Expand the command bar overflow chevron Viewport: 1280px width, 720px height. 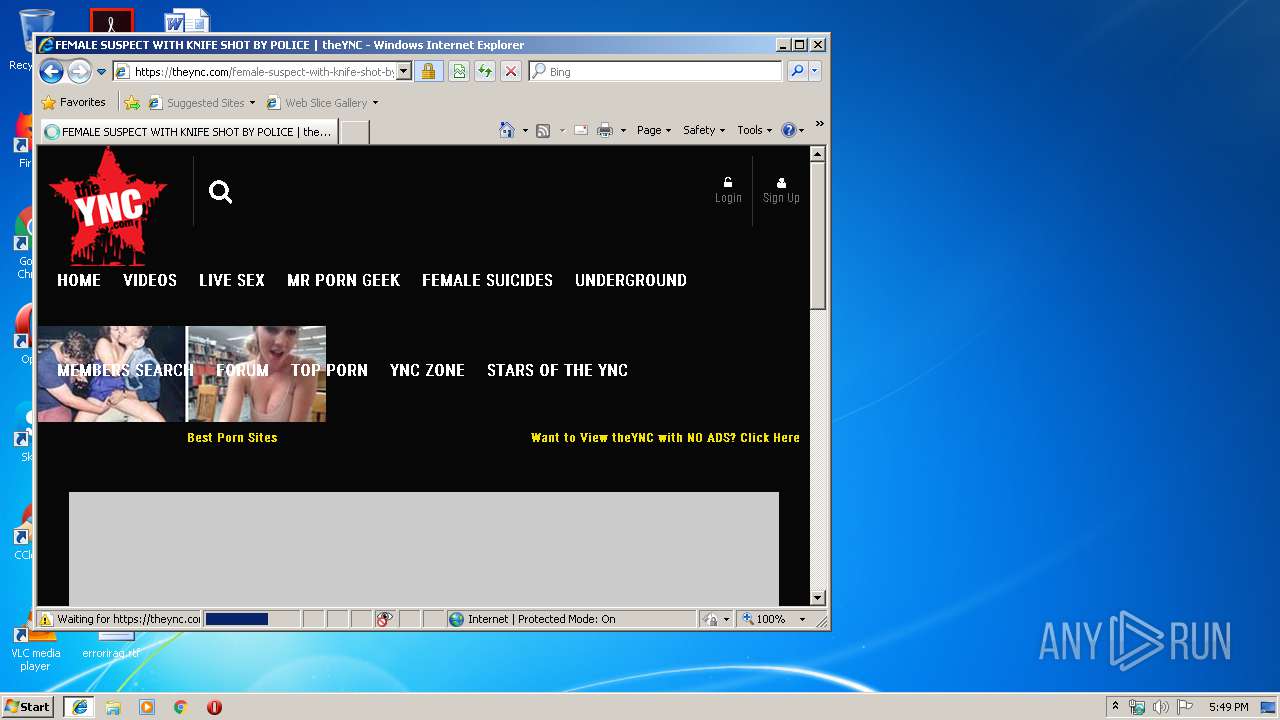pyautogui.click(x=819, y=124)
